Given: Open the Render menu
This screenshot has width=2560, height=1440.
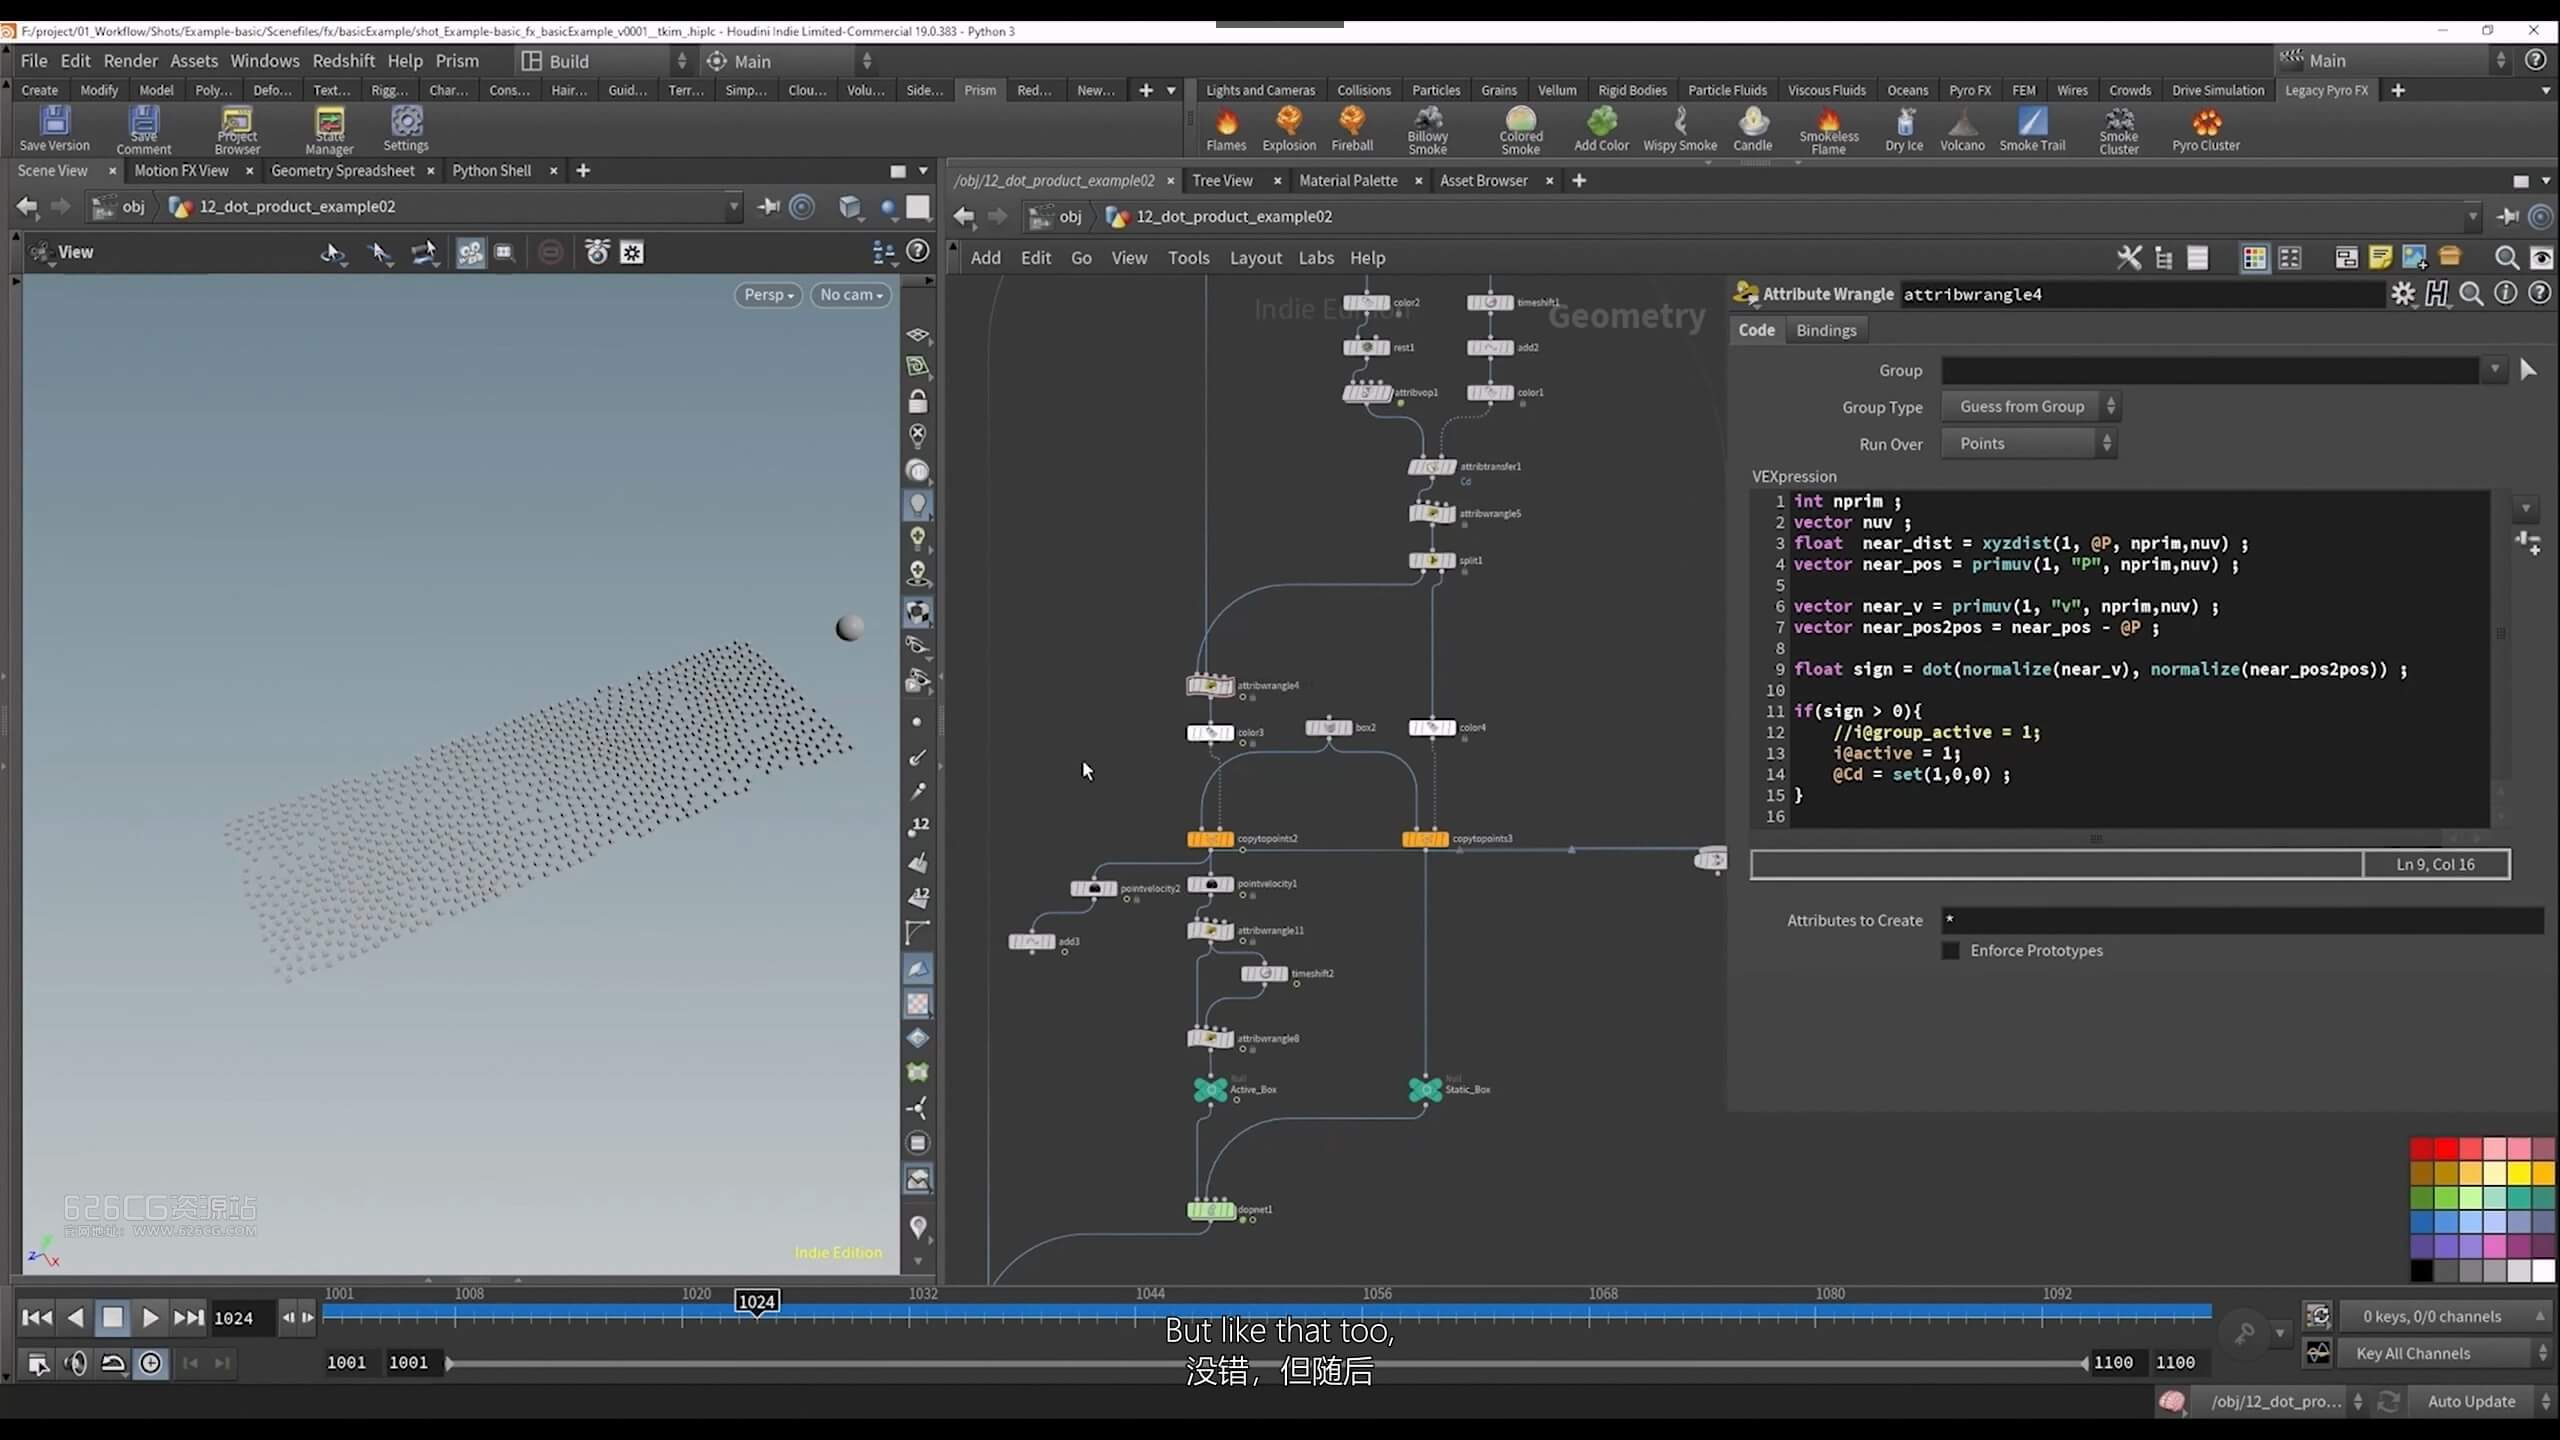Looking at the screenshot, I should pyautogui.click(x=130, y=61).
